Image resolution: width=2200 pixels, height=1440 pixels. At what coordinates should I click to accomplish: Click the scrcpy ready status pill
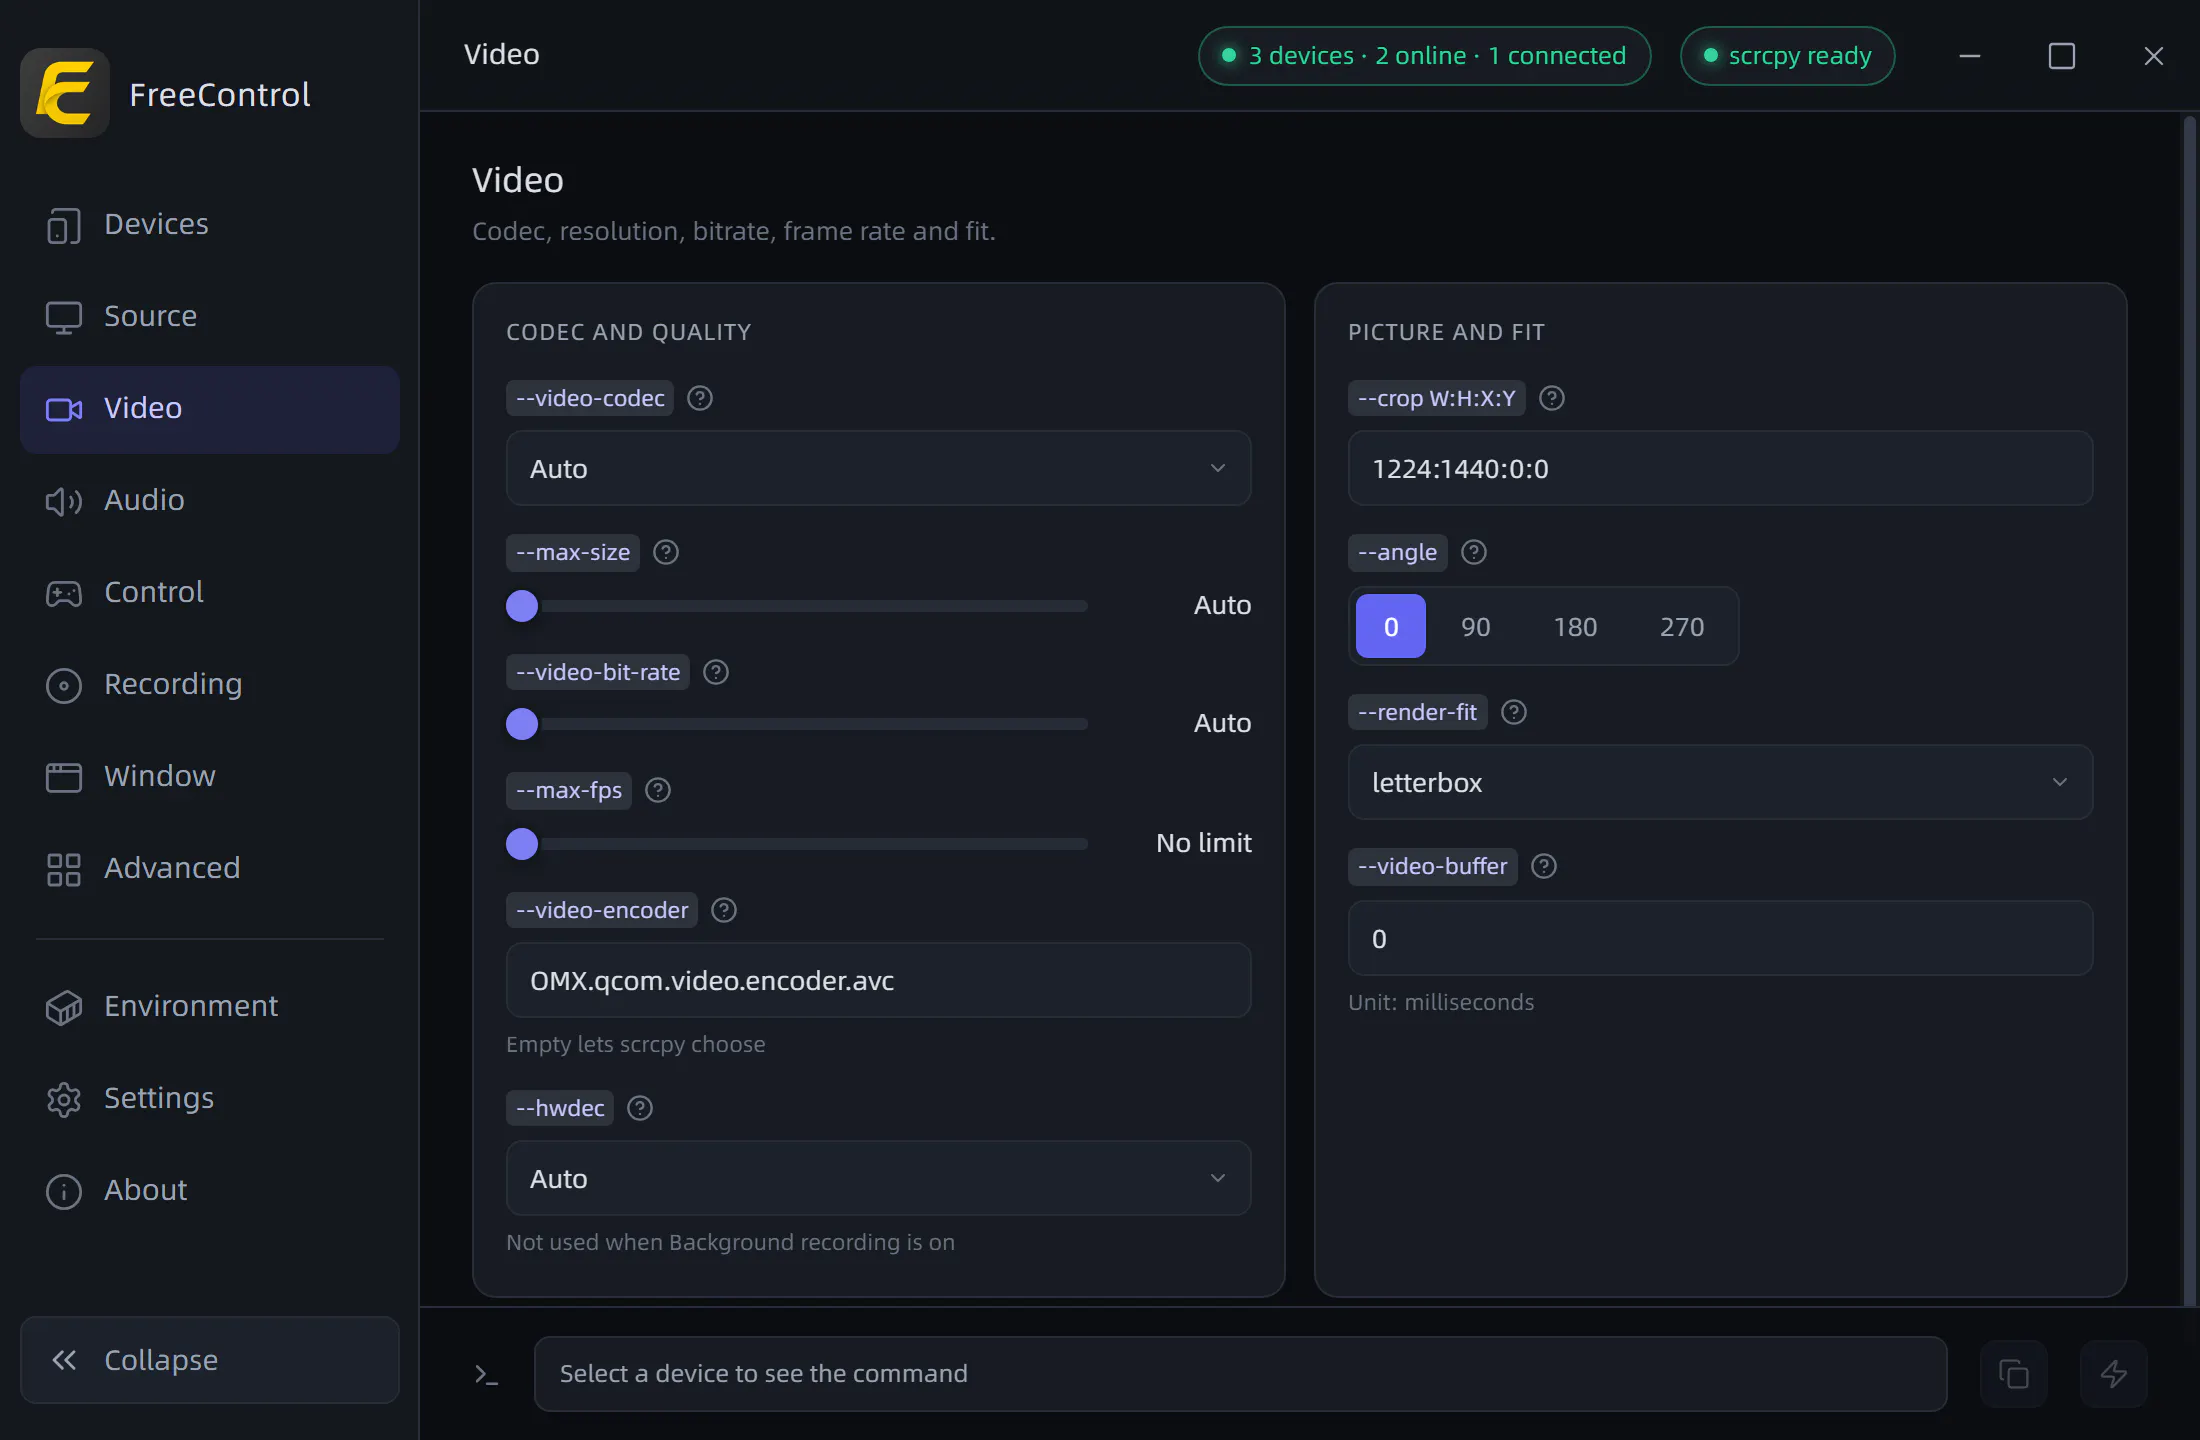(x=1788, y=56)
